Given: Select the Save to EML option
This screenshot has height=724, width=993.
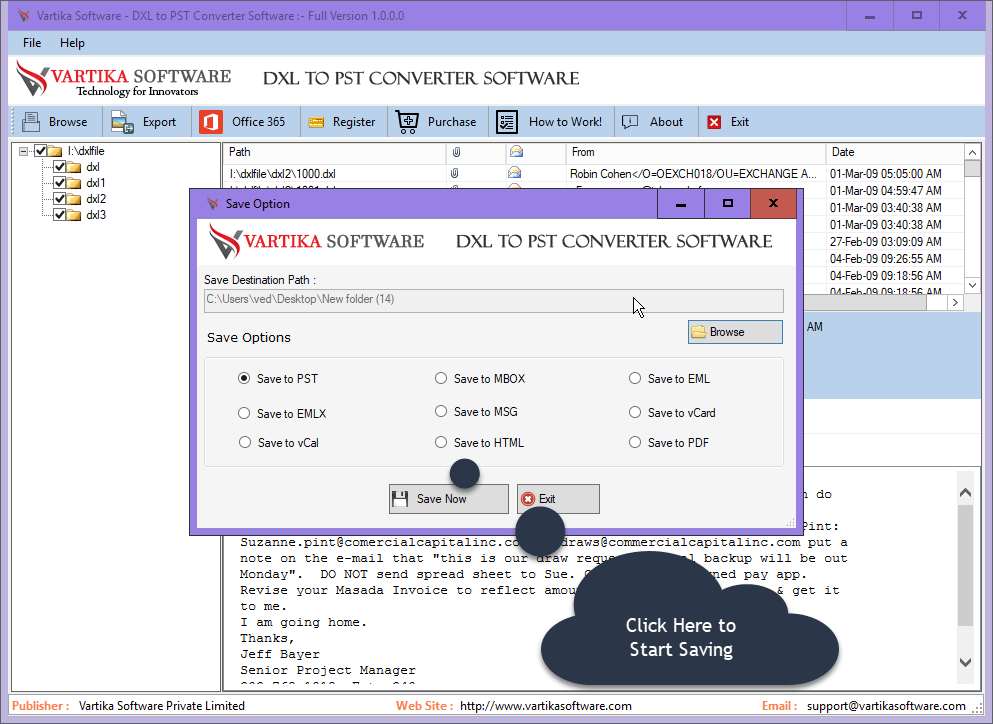Looking at the screenshot, I should pyautogui.click(x=635, y=378).
